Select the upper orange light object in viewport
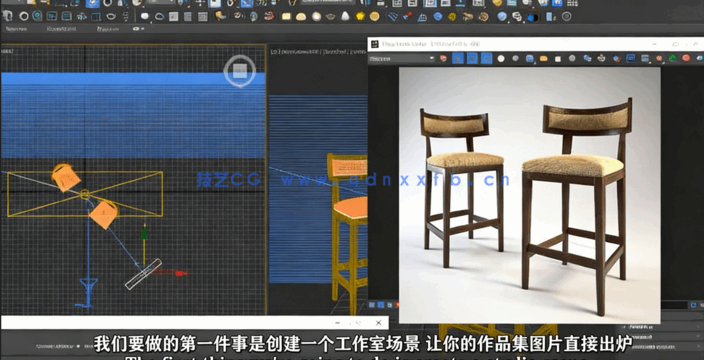This screenshot has width=704, height=360. pyautogui.click(x=66, y=177)
